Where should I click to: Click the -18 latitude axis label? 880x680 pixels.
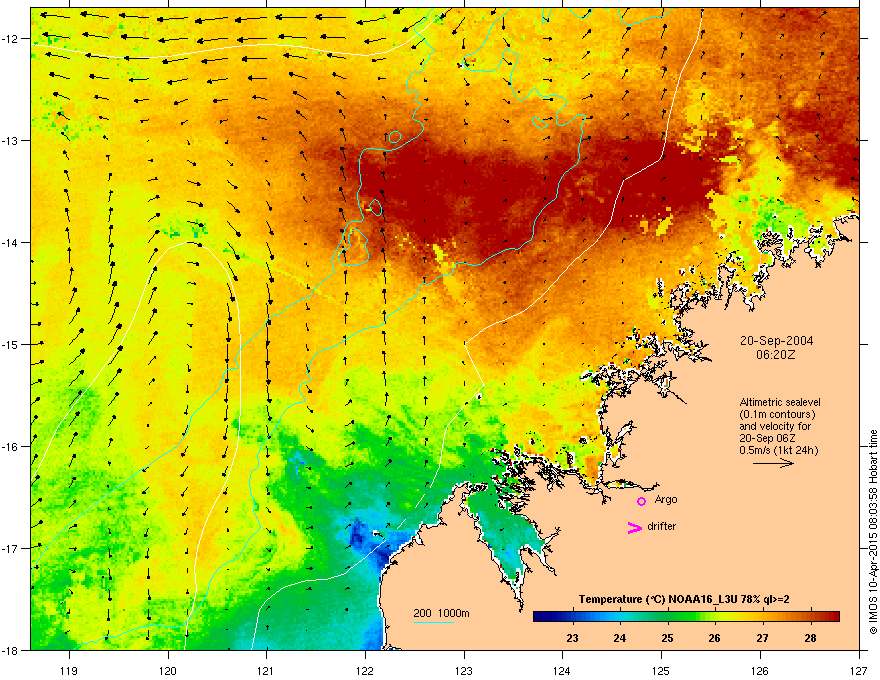coord(9,650)
